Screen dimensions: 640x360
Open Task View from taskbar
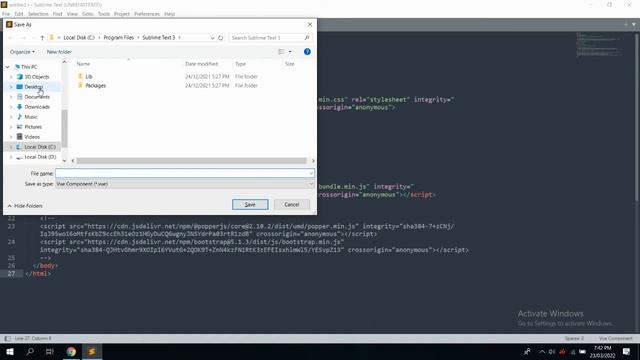click(50, 351)
